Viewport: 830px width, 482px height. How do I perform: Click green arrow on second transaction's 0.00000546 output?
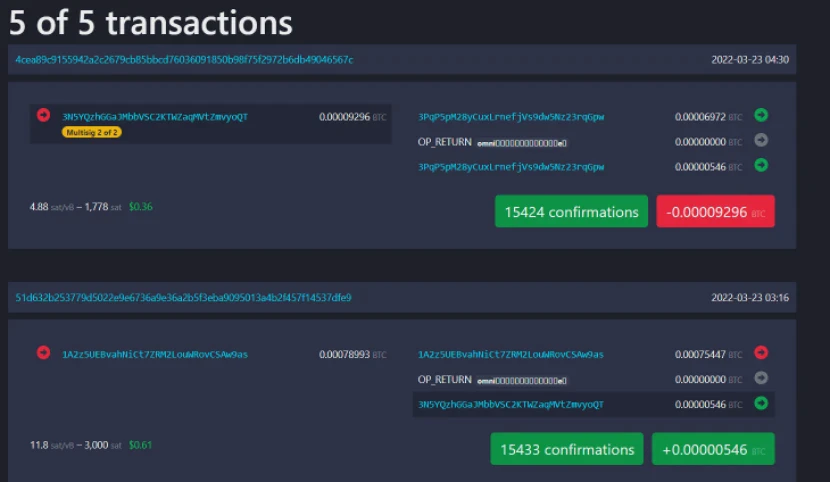coord(761,404)
